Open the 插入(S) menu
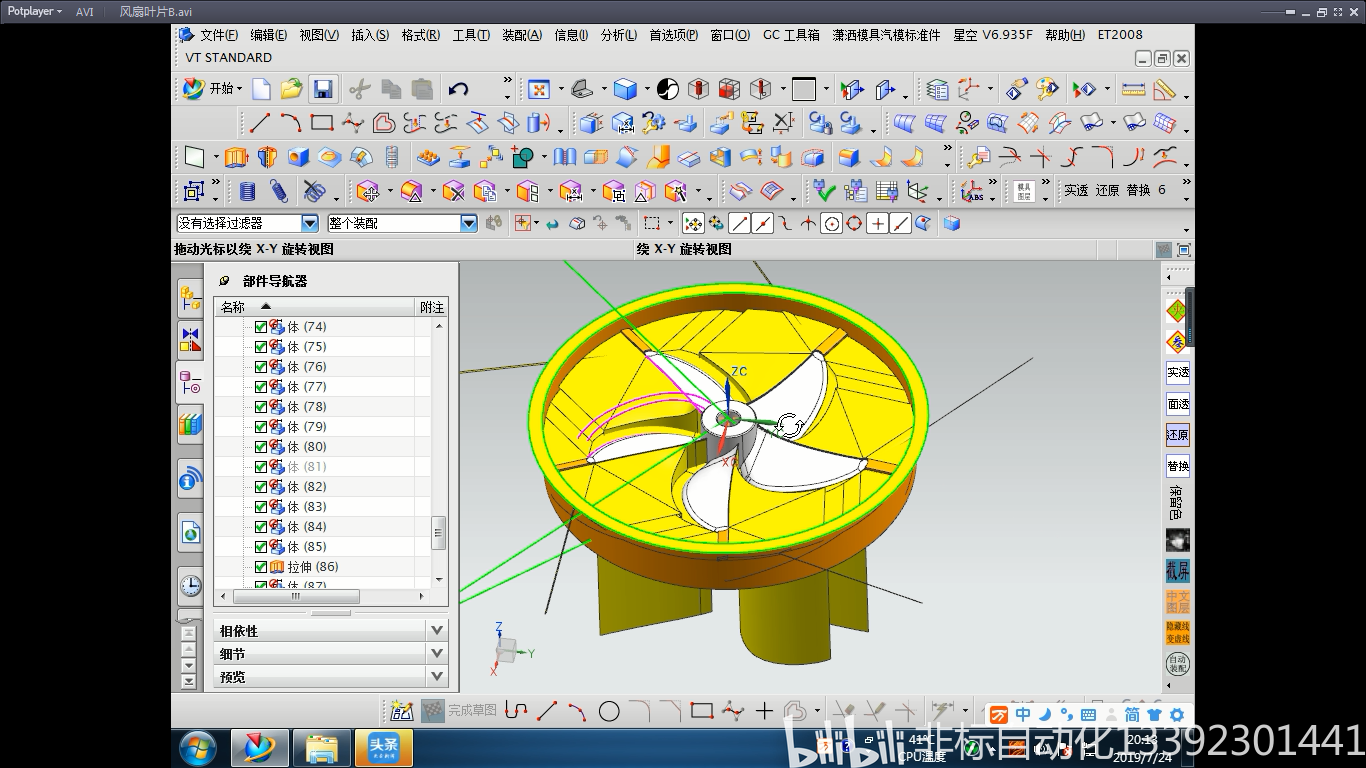 click(x=369, y=35)
